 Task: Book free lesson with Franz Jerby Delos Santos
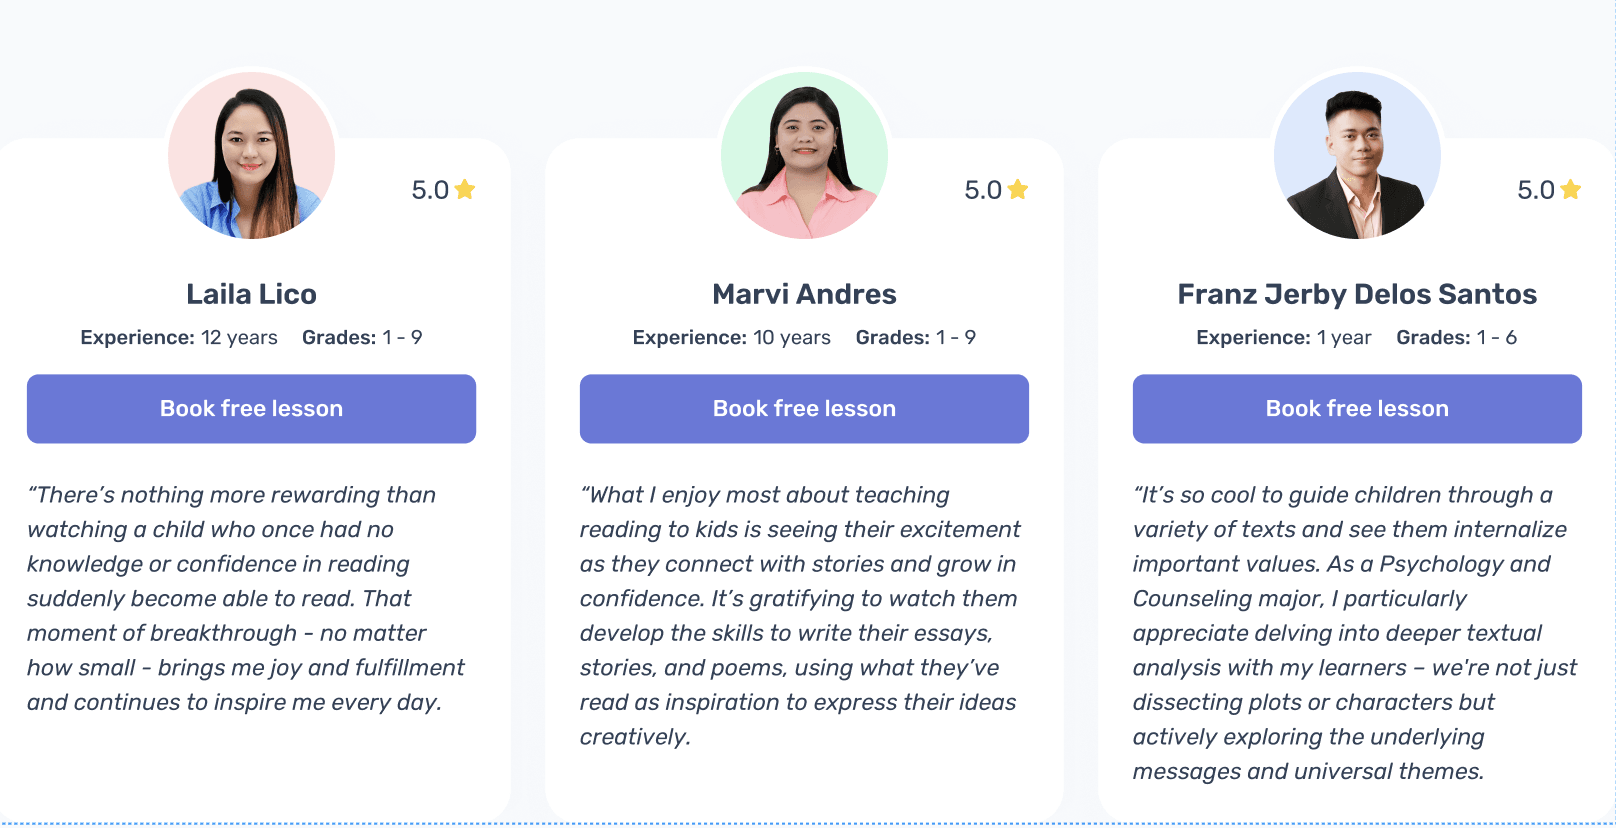1357,408
